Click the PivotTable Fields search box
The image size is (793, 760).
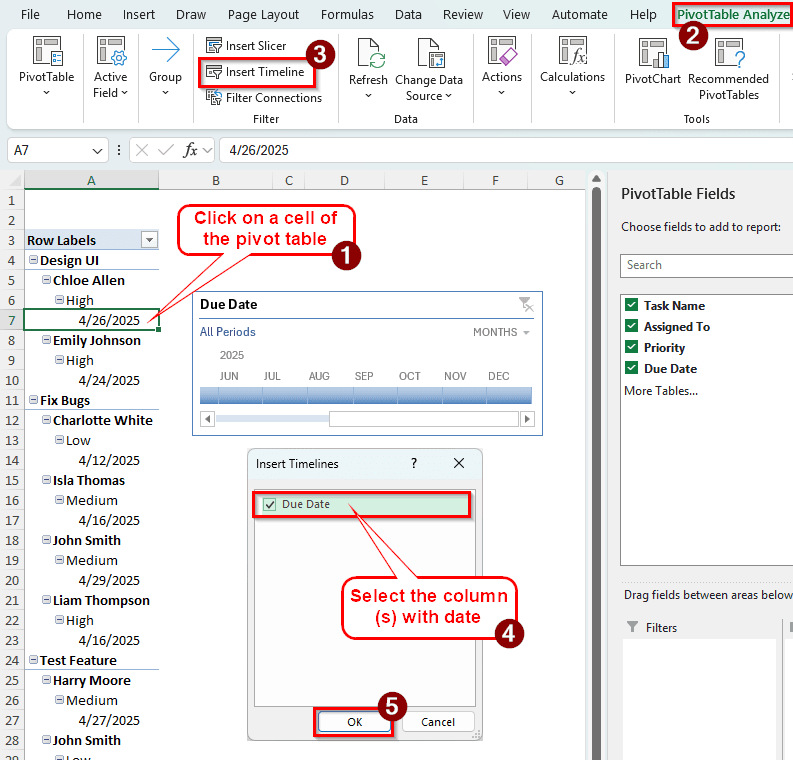[x=705, y=265]
